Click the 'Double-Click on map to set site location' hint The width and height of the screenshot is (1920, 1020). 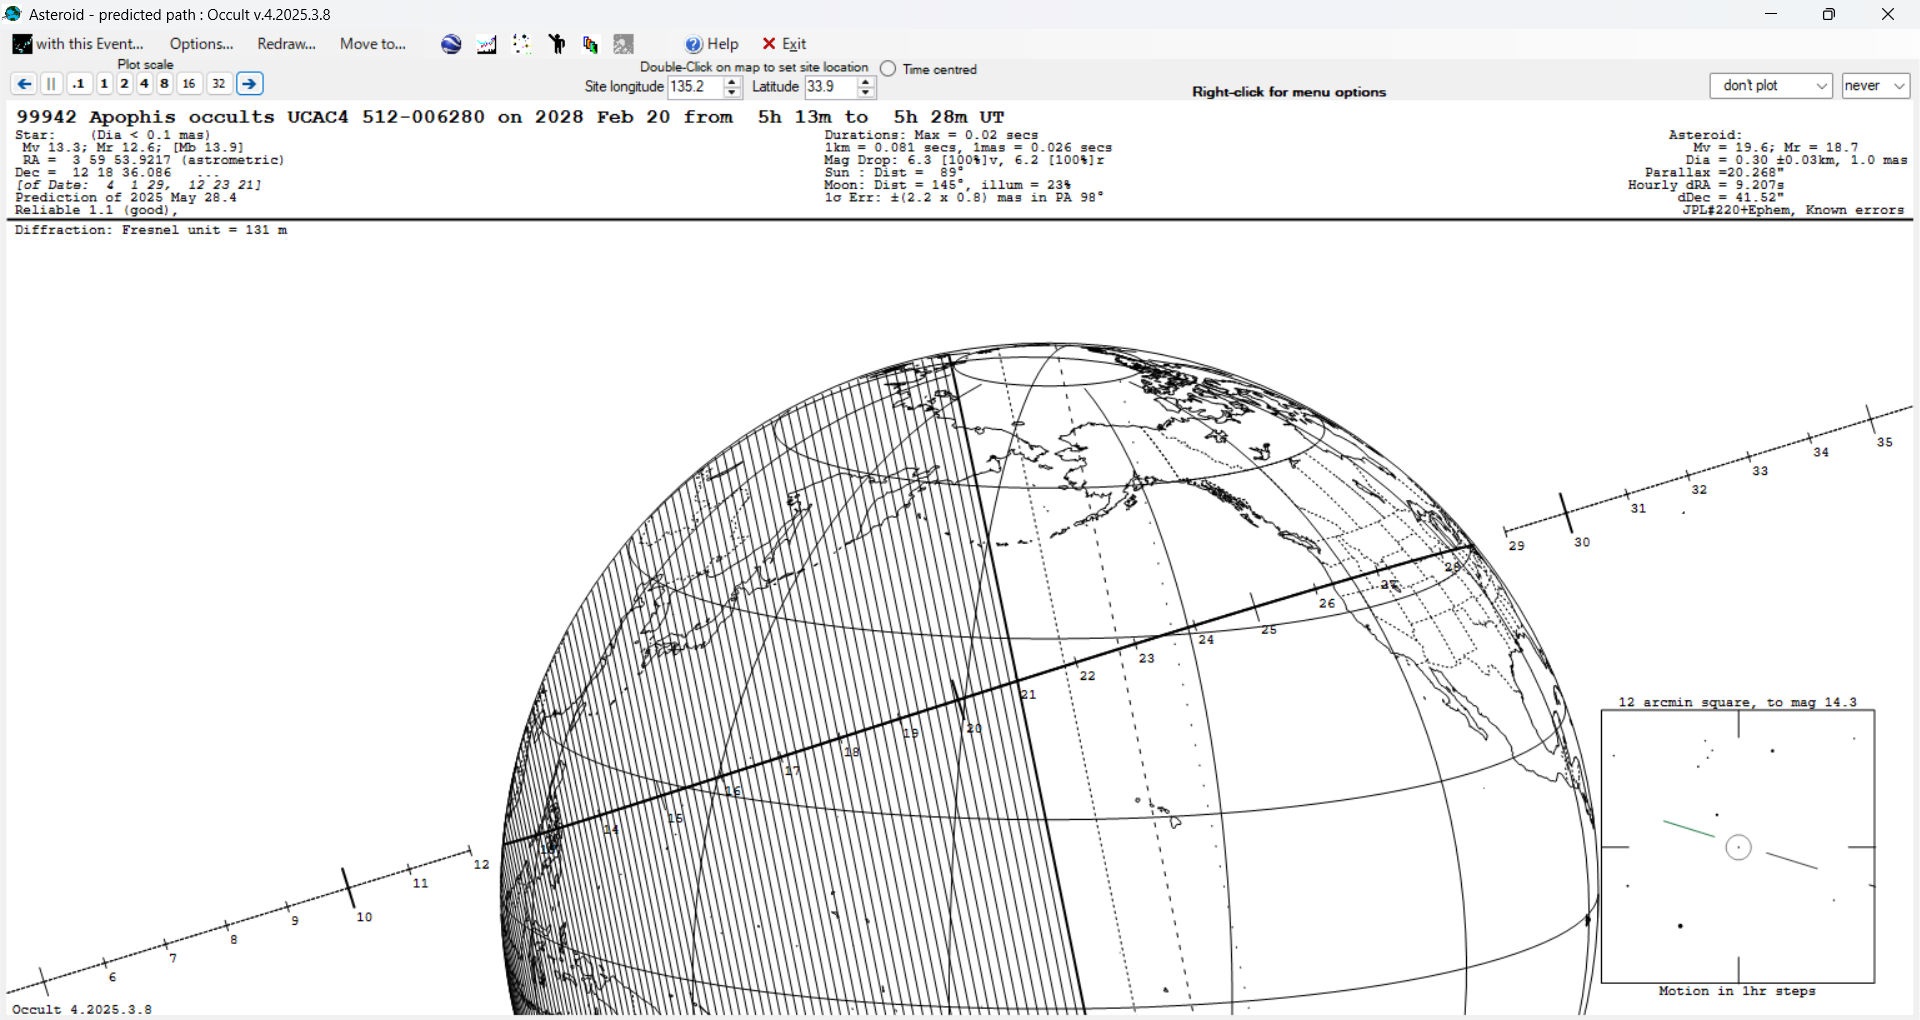pyautogui.click(x=754, y=67)
